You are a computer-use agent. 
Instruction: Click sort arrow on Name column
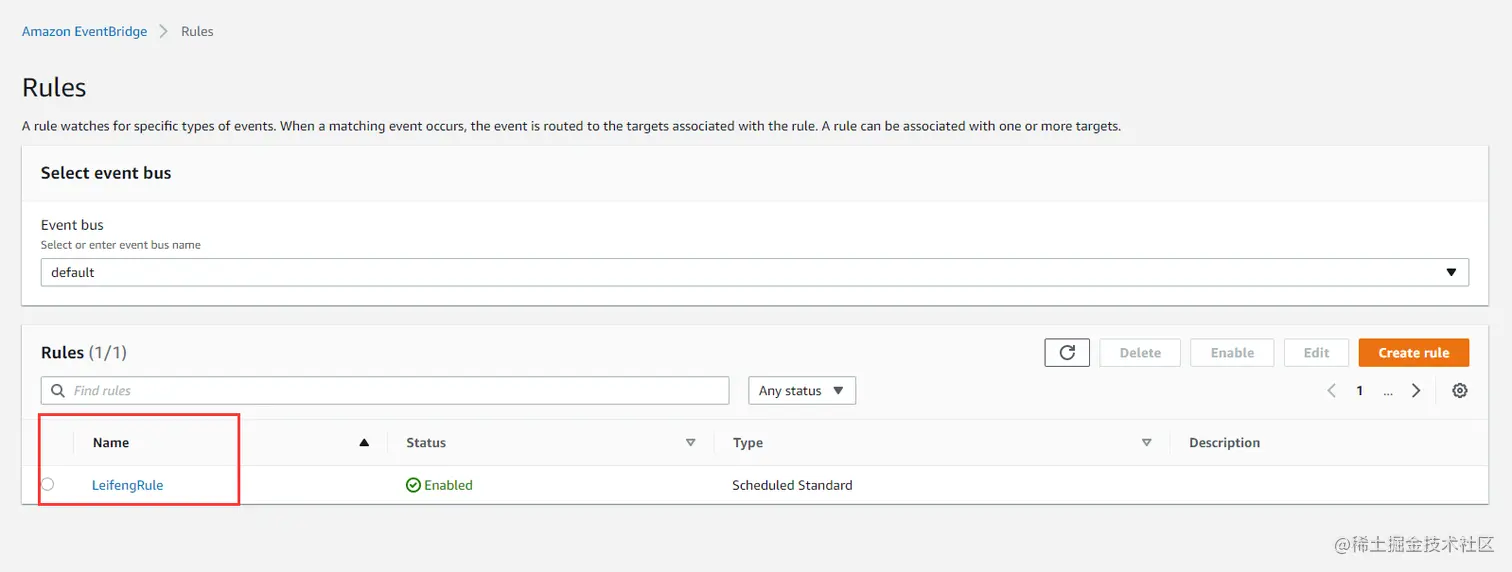pyautogui.click(x=364, y=443)
